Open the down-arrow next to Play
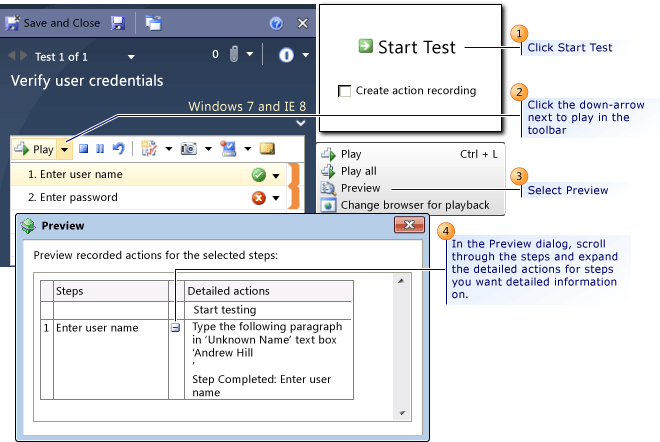This screenshot has height=442, width=660. (64, 149)
